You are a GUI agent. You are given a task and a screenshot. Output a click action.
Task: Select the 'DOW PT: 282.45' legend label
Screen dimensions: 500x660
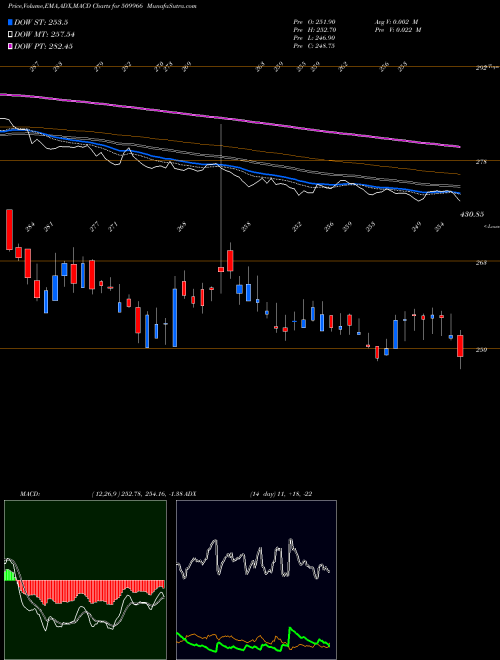tap(43, 46)
